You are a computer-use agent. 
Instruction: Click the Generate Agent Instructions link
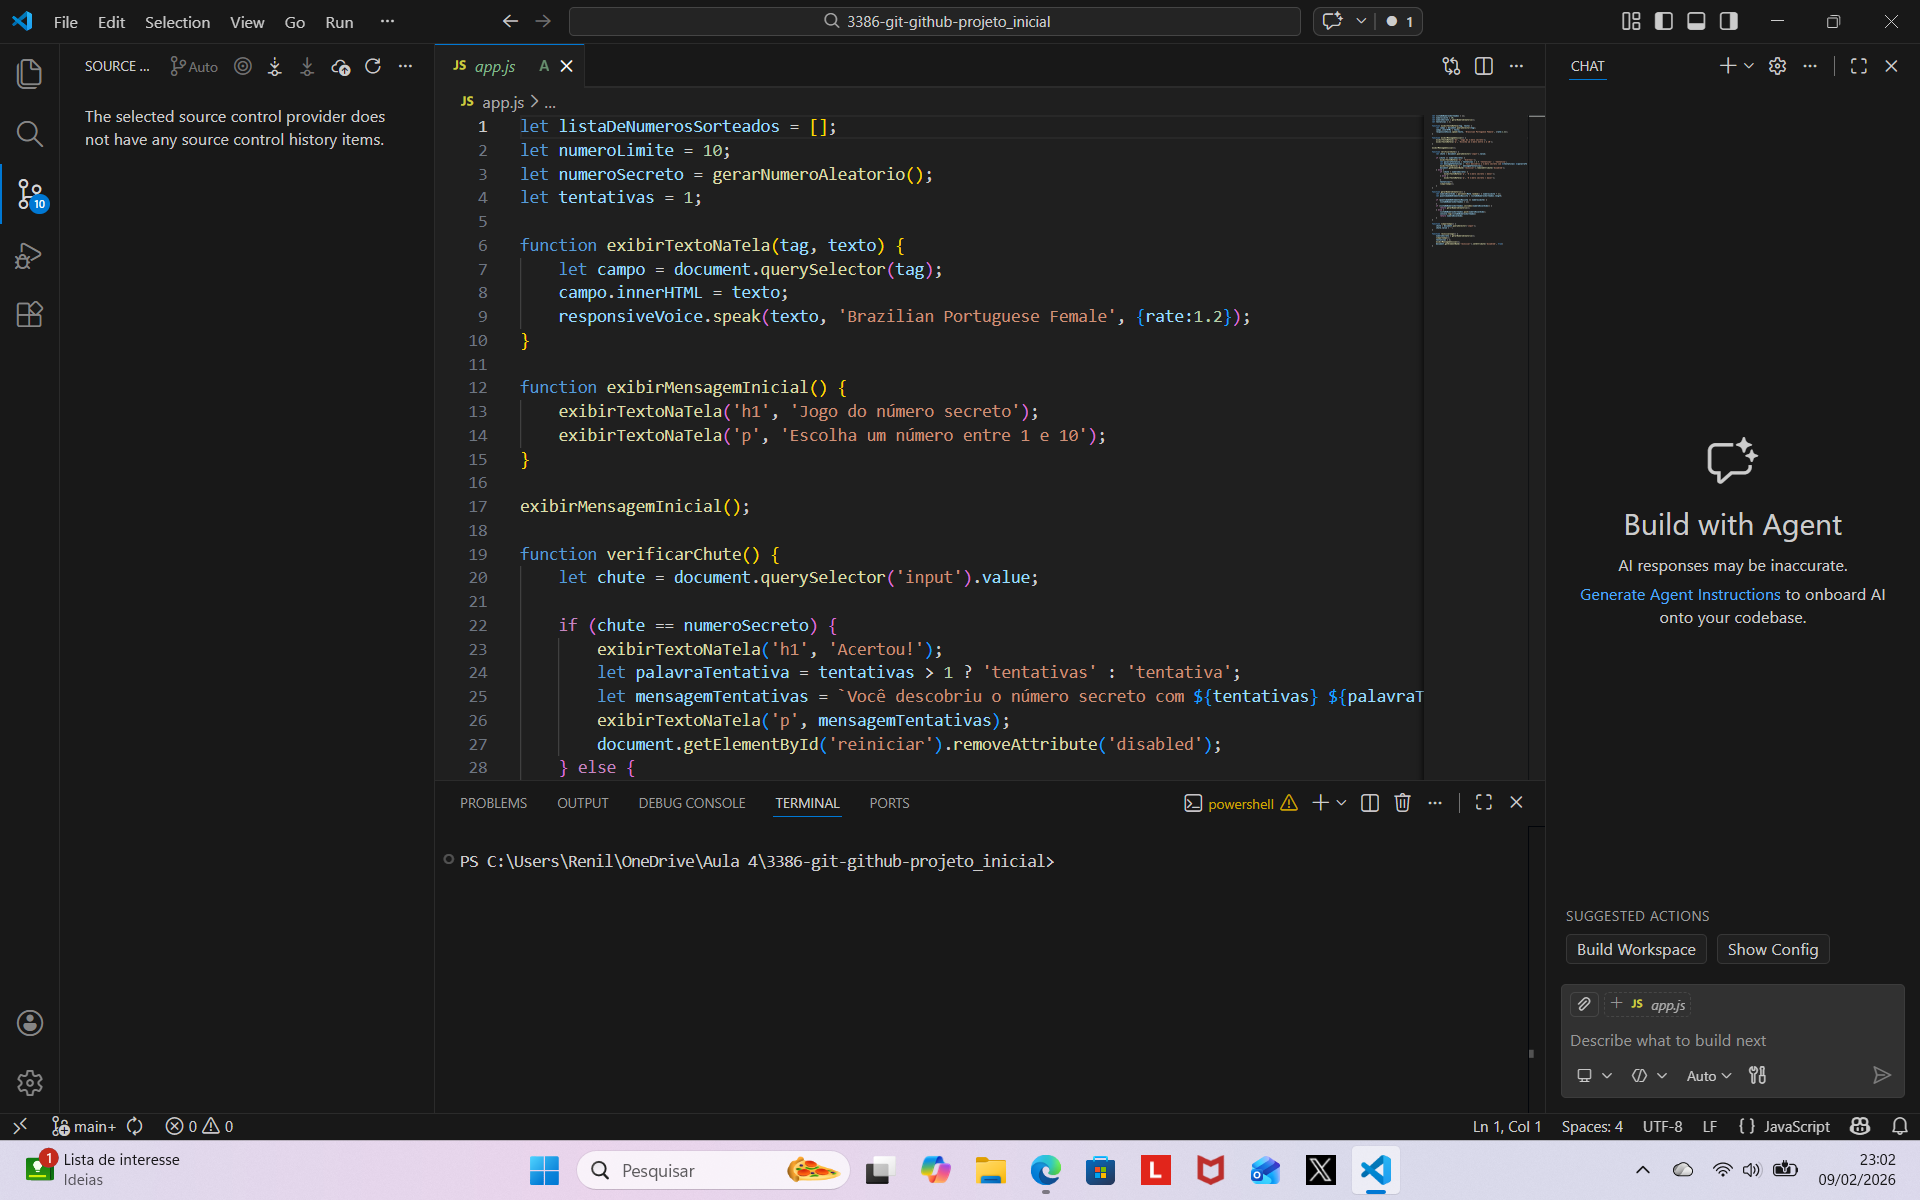click(x=1680, y=594)
